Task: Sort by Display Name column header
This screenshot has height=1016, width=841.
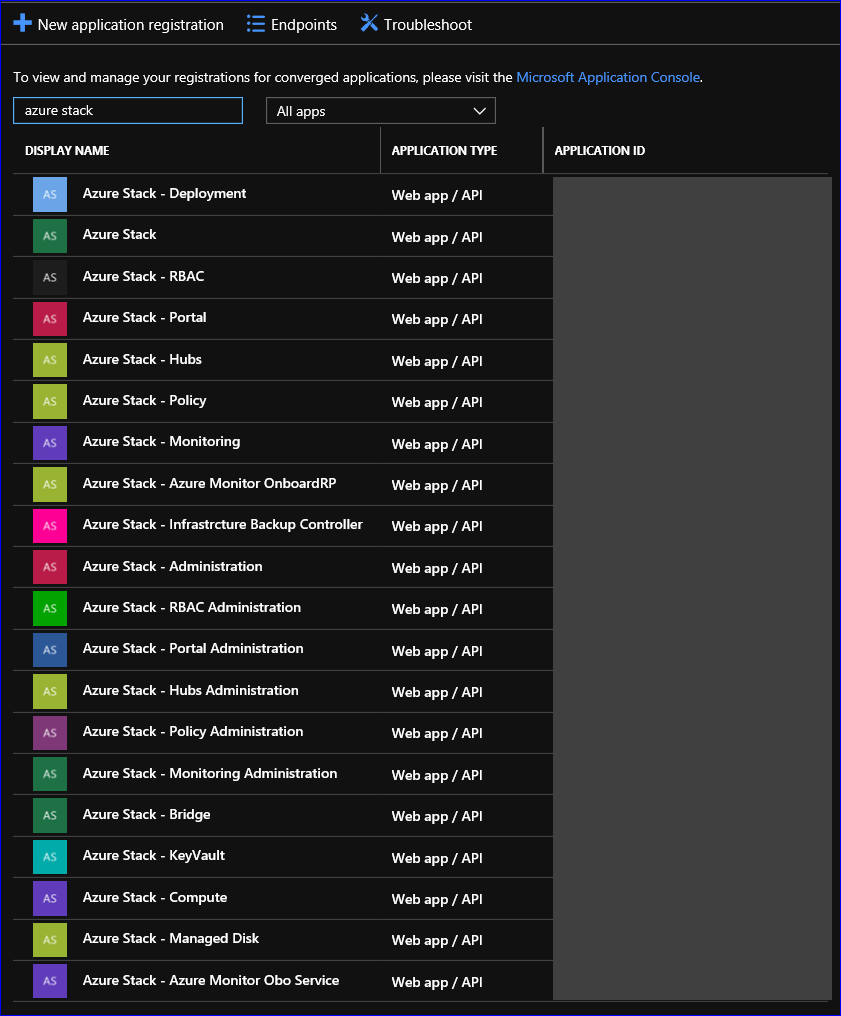Action: pyautogui.click(x=67, y=151)
